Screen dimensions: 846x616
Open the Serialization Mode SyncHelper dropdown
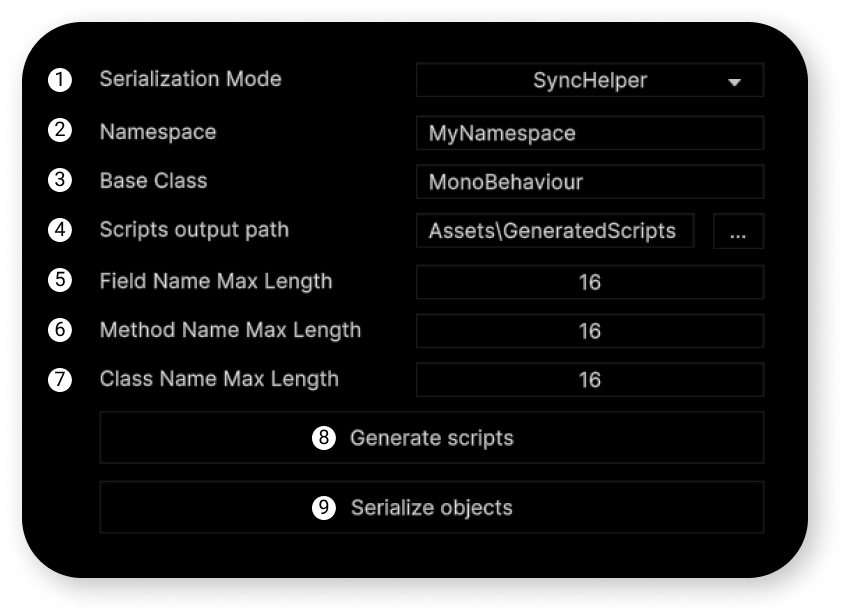(590, 80)
